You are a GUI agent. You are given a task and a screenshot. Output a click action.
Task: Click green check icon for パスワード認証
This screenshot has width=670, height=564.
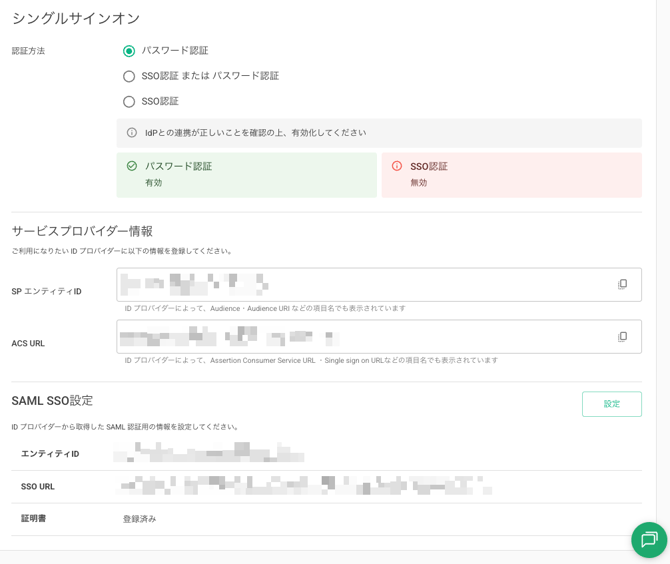(x=132, y=166)
